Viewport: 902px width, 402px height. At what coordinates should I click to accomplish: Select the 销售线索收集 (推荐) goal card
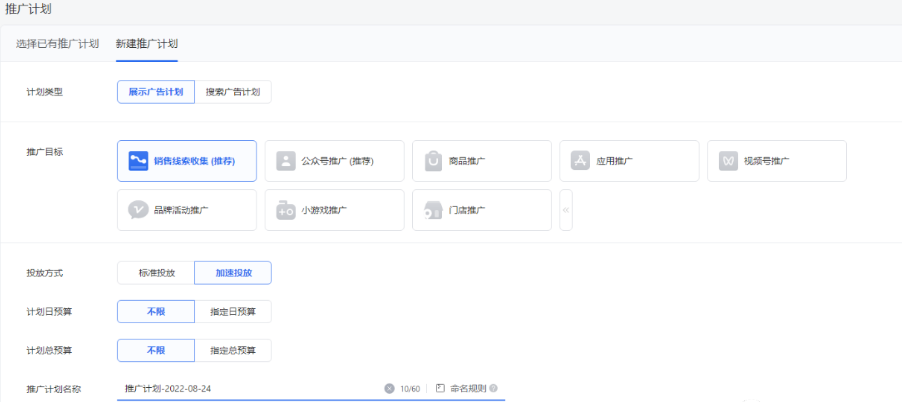coord(187,161)
